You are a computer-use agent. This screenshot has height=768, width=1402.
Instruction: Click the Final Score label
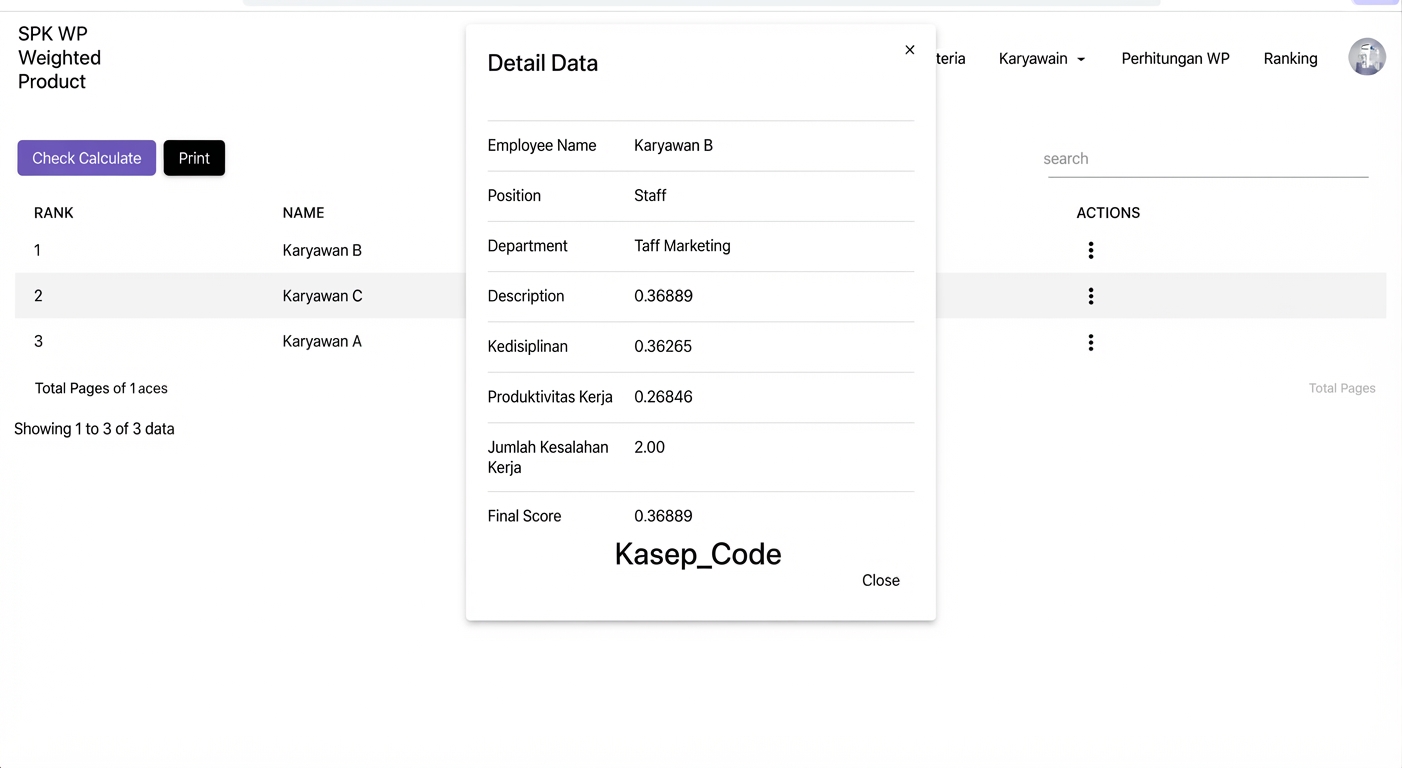[x=524, y=517]
